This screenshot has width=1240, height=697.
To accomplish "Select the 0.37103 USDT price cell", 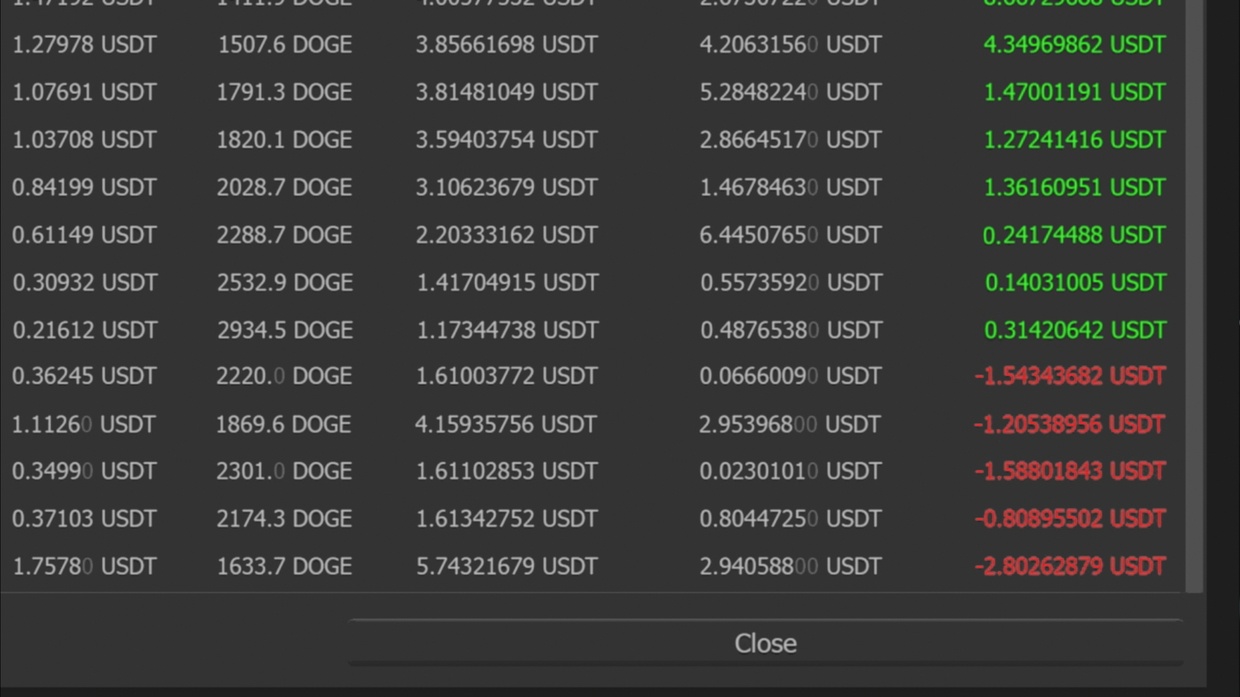I will pos(84,519).
